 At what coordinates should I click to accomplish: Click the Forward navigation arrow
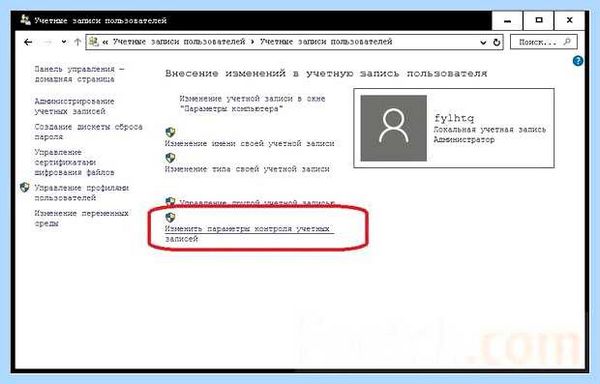pos(47,42)
